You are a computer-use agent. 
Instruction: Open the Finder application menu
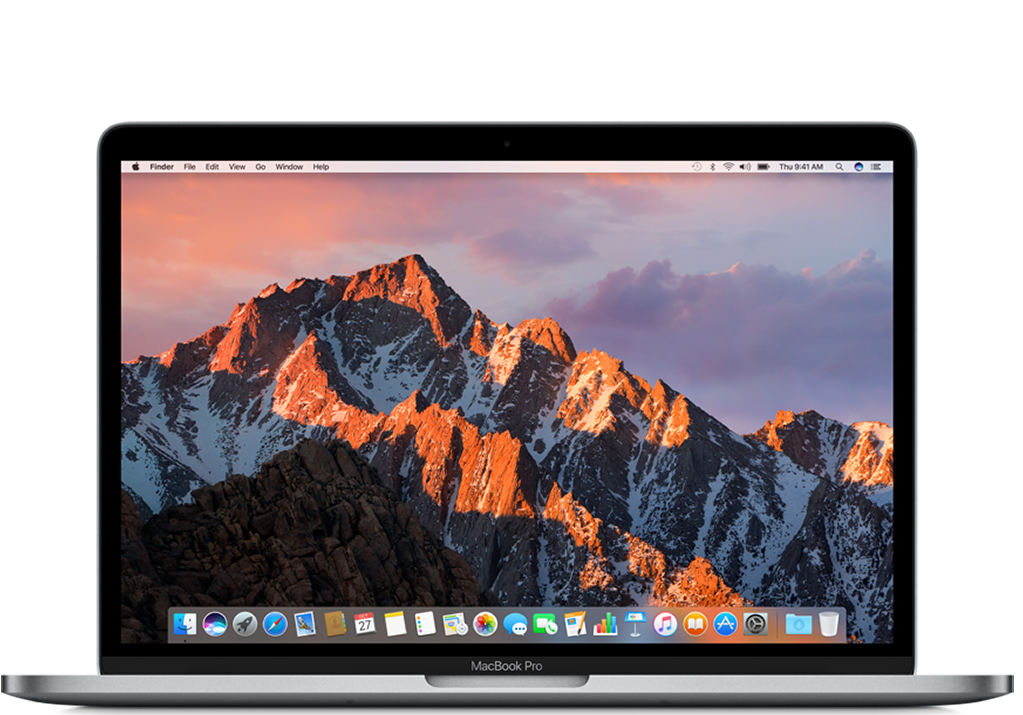click(x=162, y=167)
